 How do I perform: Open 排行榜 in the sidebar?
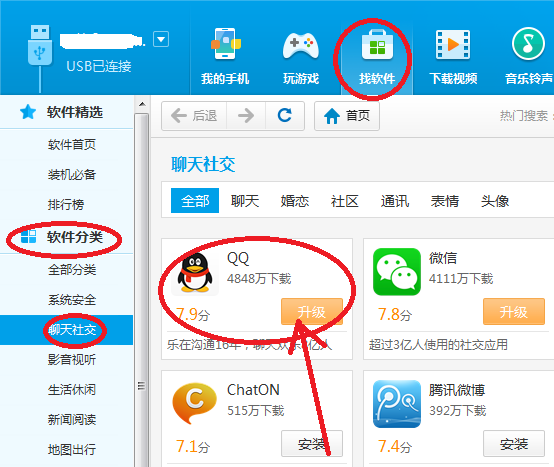[66, 205]
